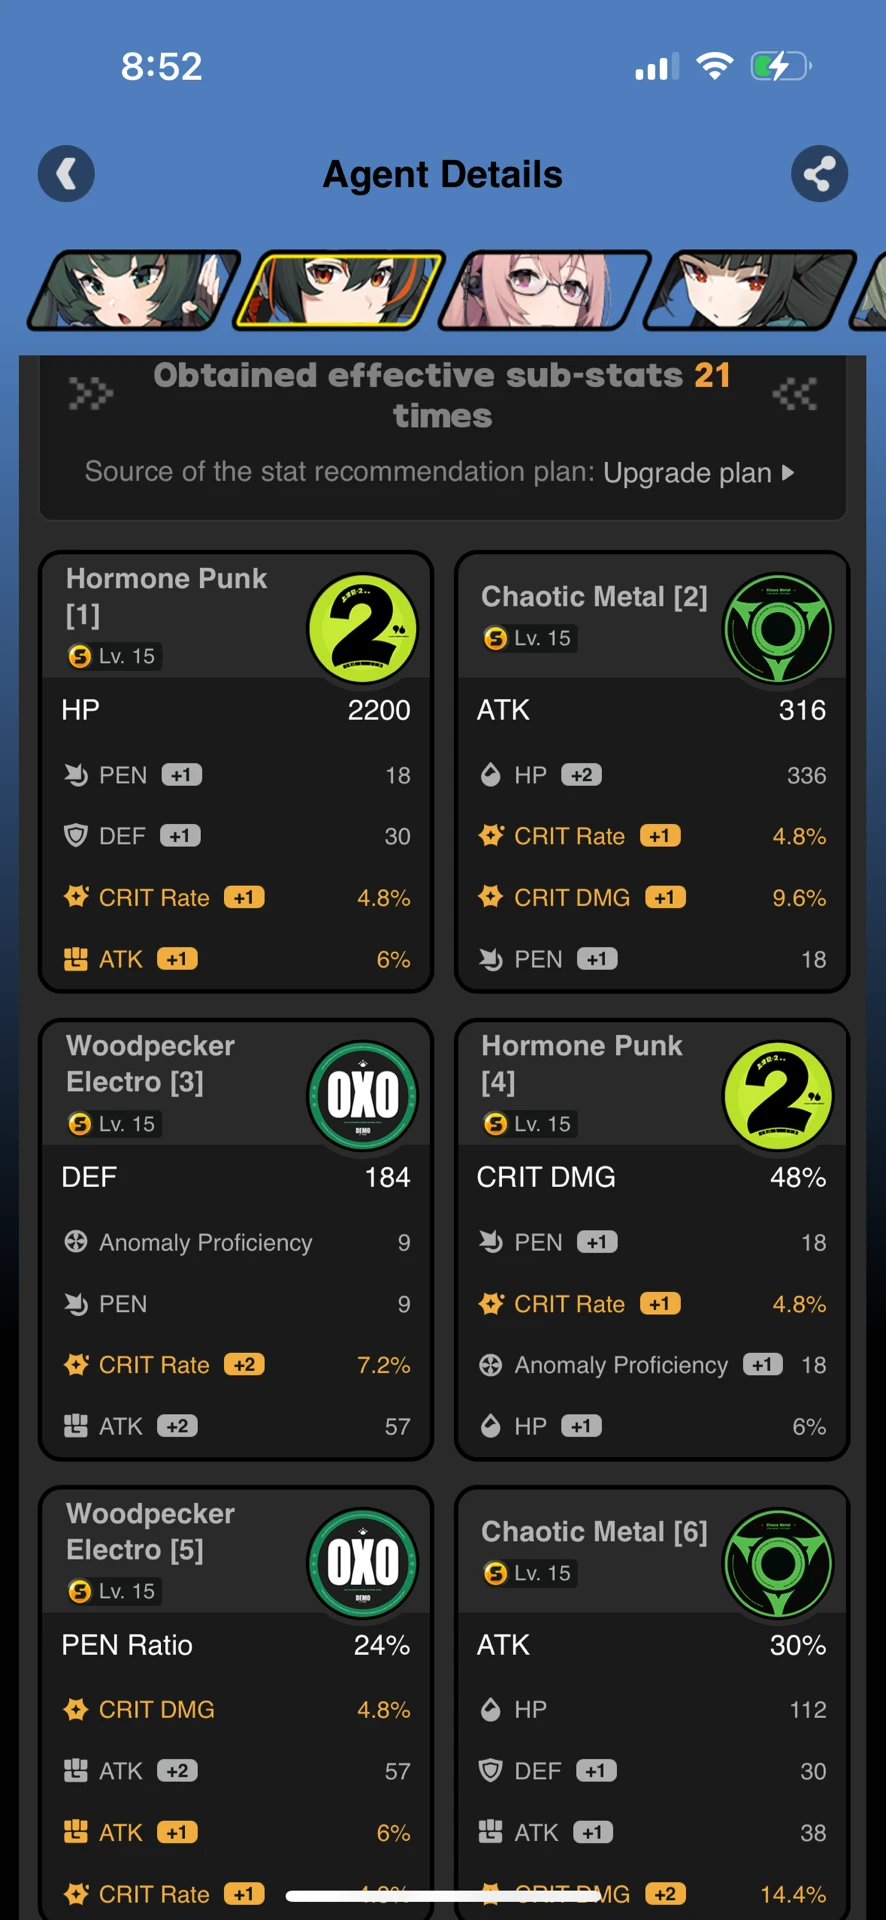Tap Chaotic Metal [6] disc icon
This screenshot has height=1920, width=886.
[777, 1563]
